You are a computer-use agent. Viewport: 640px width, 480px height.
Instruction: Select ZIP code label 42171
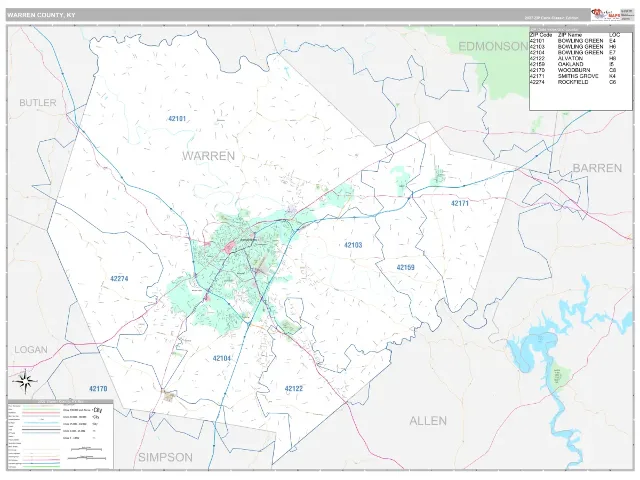coord(460,203)
